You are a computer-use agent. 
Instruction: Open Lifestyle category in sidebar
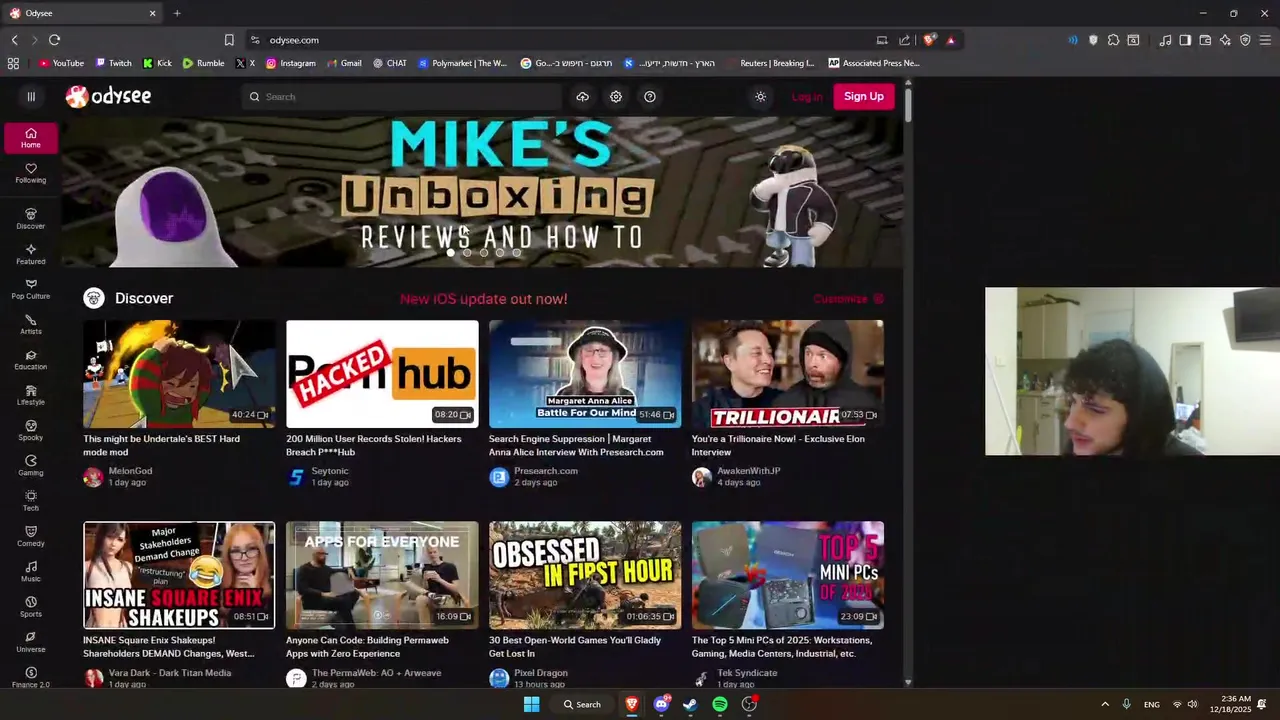click(x=31, y=396)
